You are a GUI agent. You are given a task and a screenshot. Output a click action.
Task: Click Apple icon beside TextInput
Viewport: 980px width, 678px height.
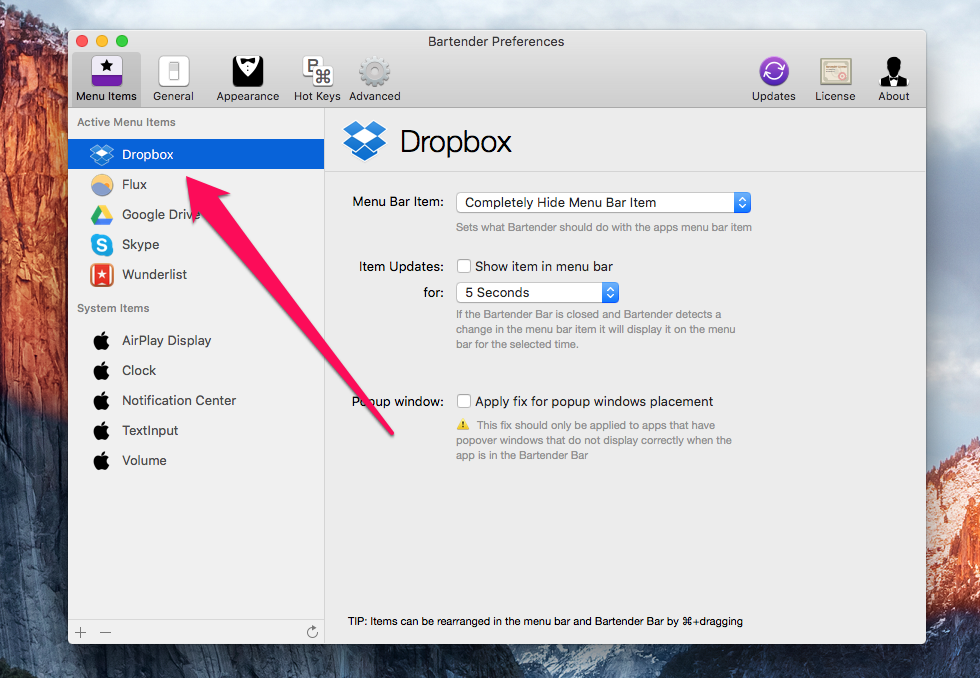(101, 431)
